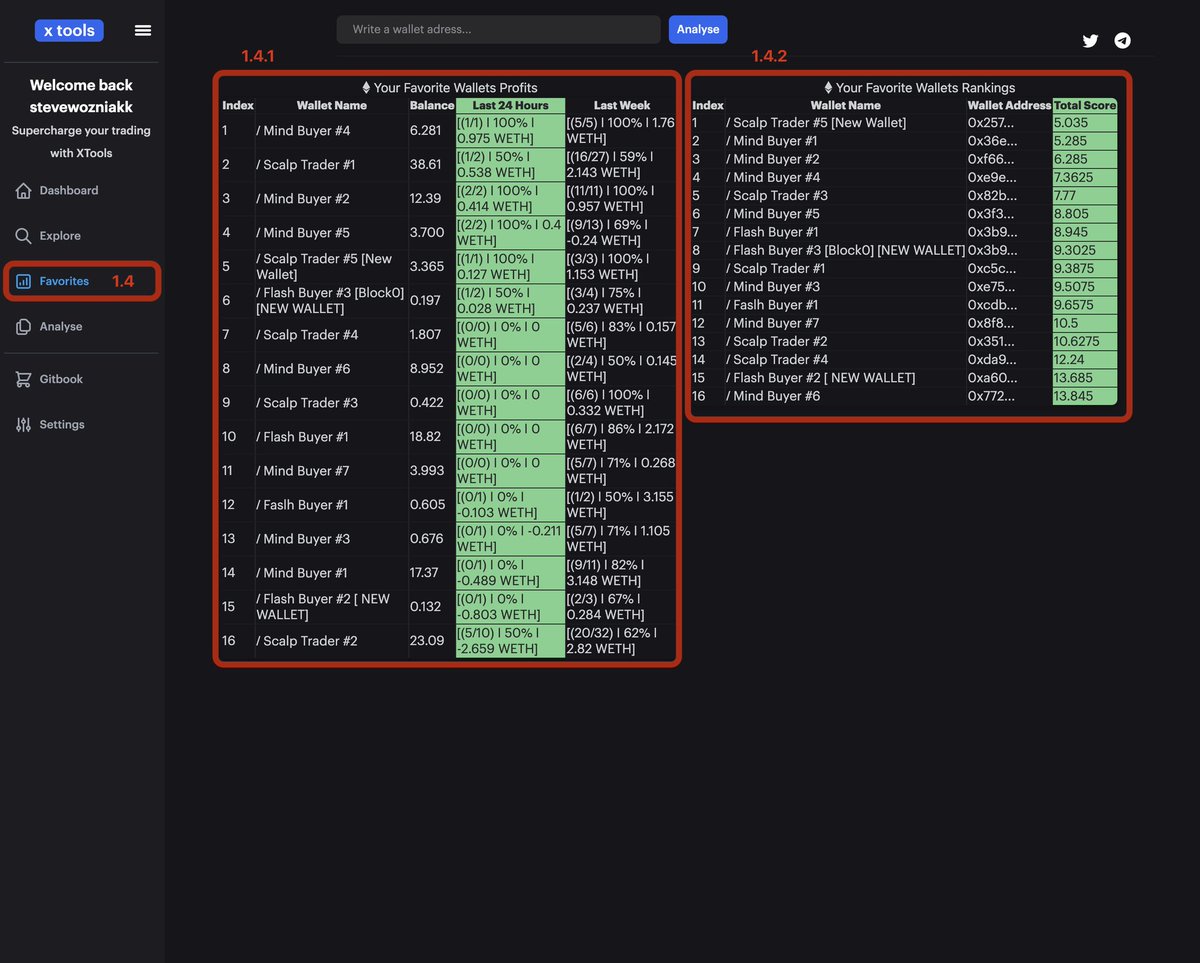The height and width of the screenshot is (963, 1200).
Task: Click the [(20/32) | 62% | 2.82 WETH] cell
Action: click(621, 641)
